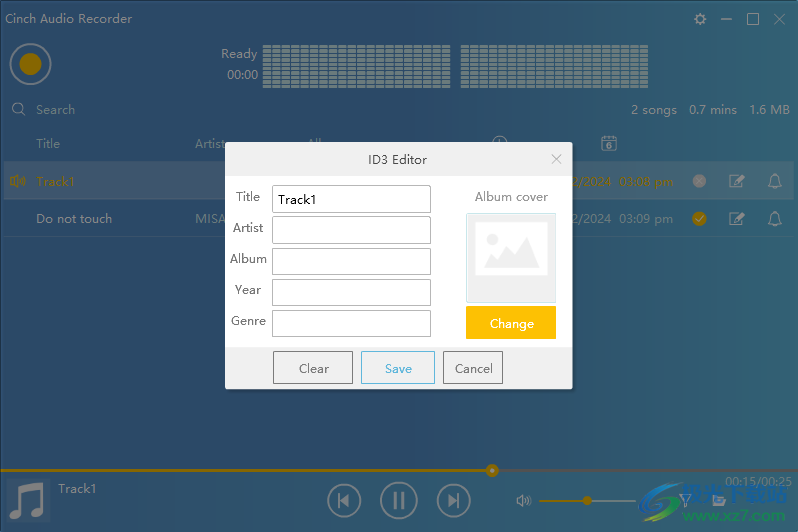
Task: Click the playback progress bar handle
Action: tap(492, 470)
